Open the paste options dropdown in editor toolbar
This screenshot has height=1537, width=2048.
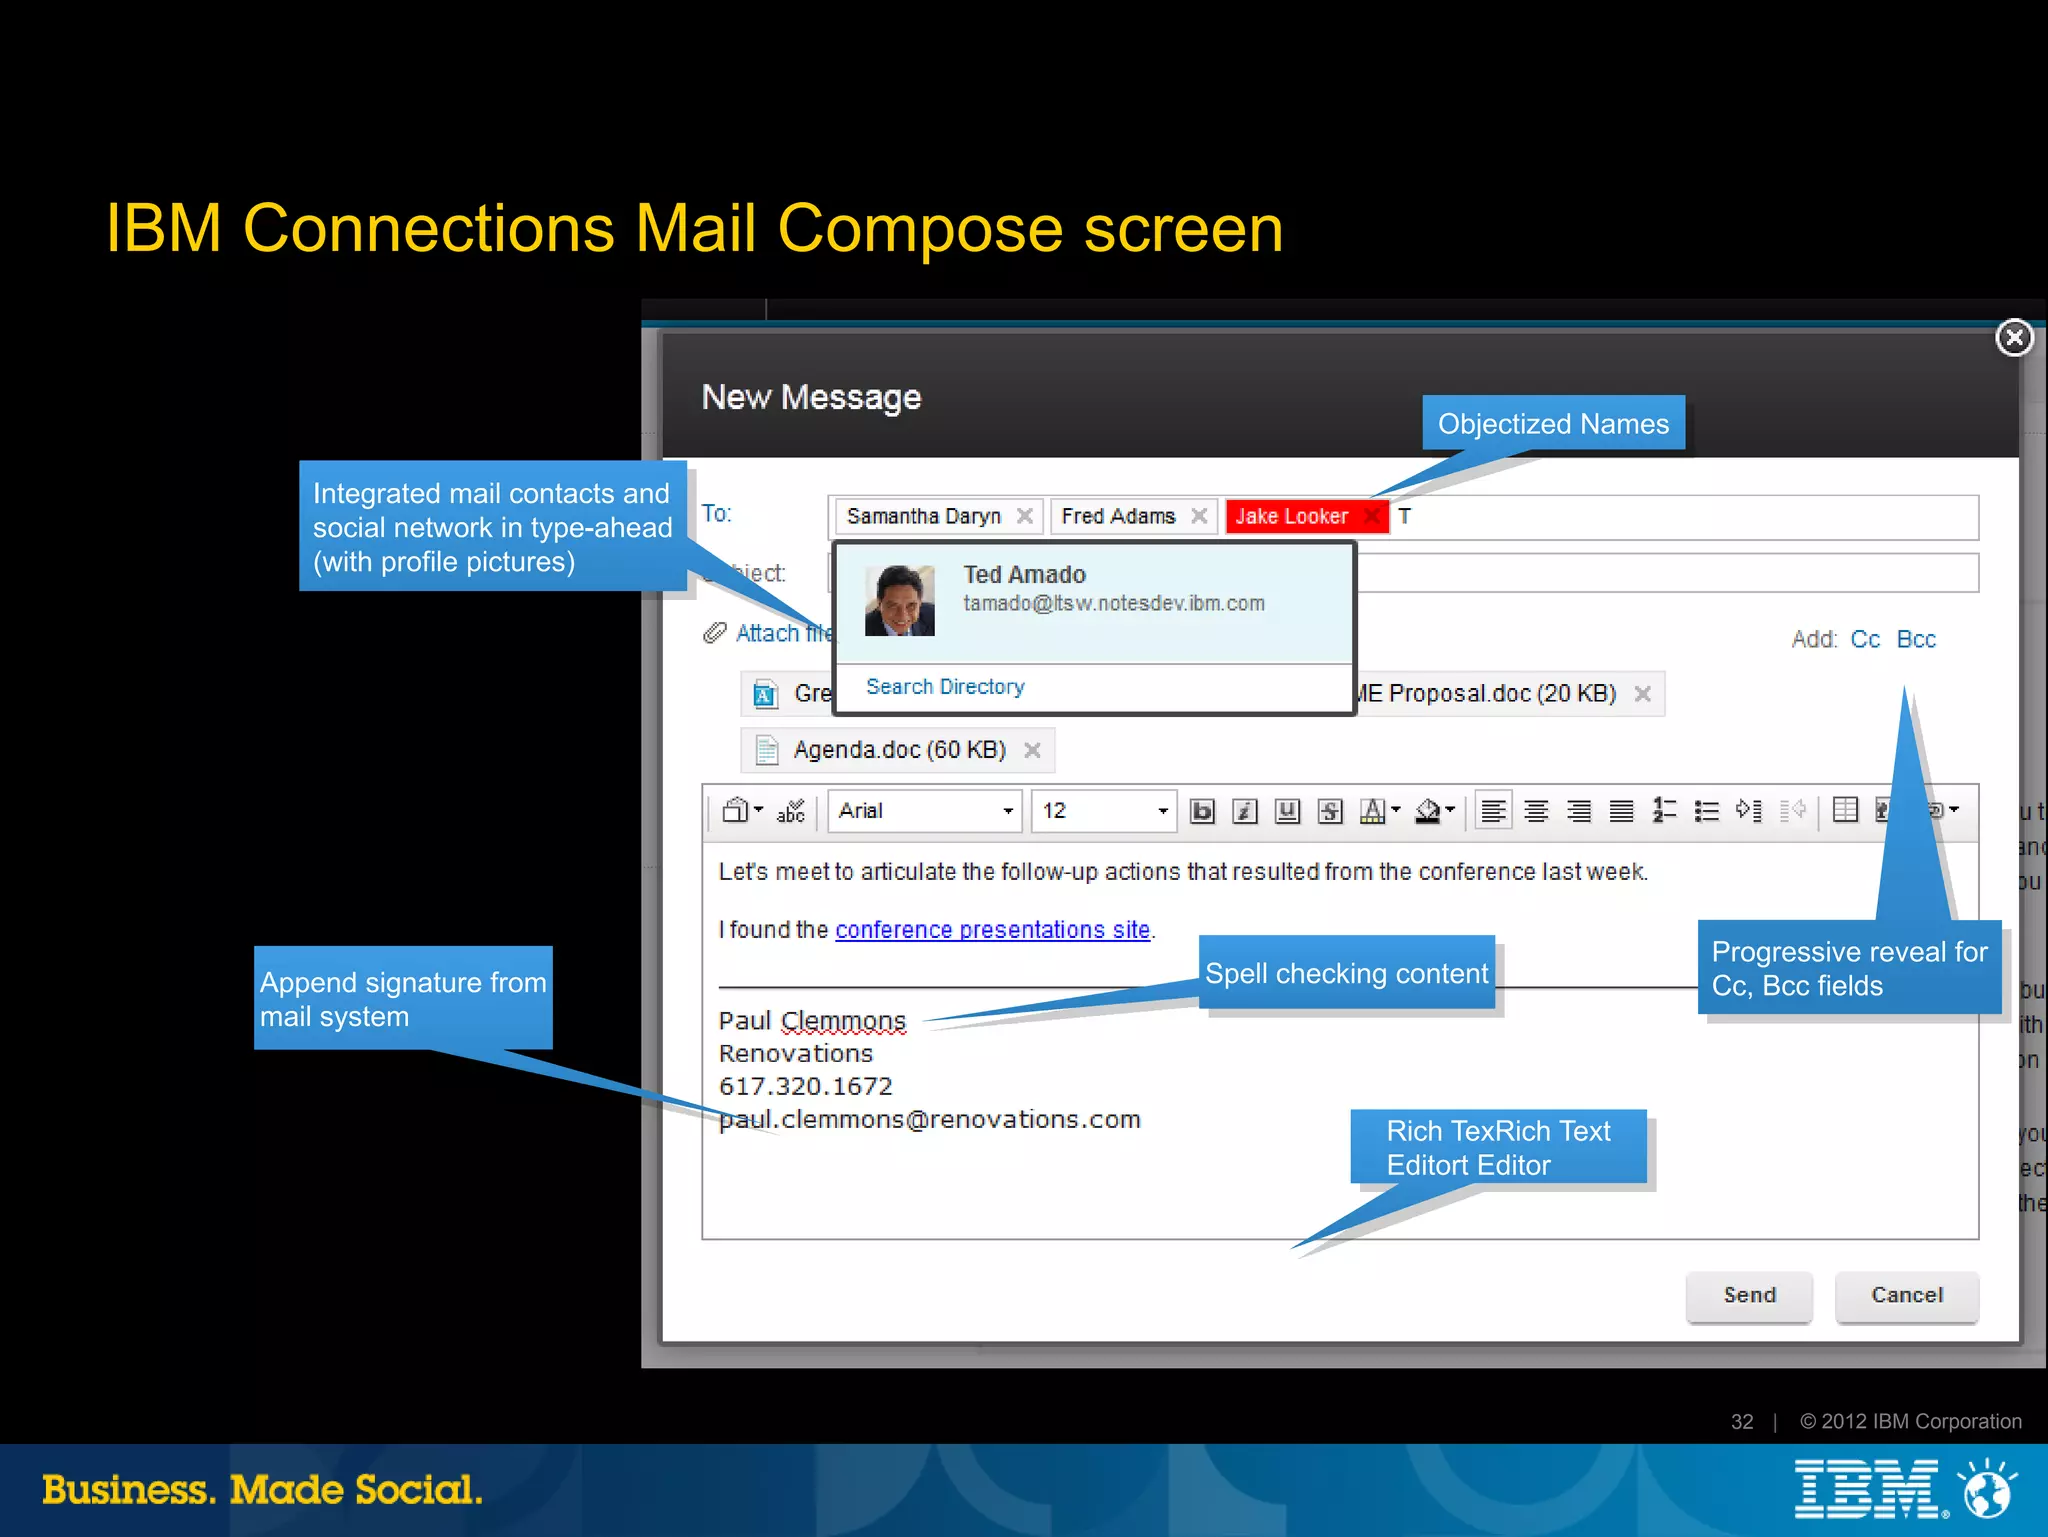743,811
